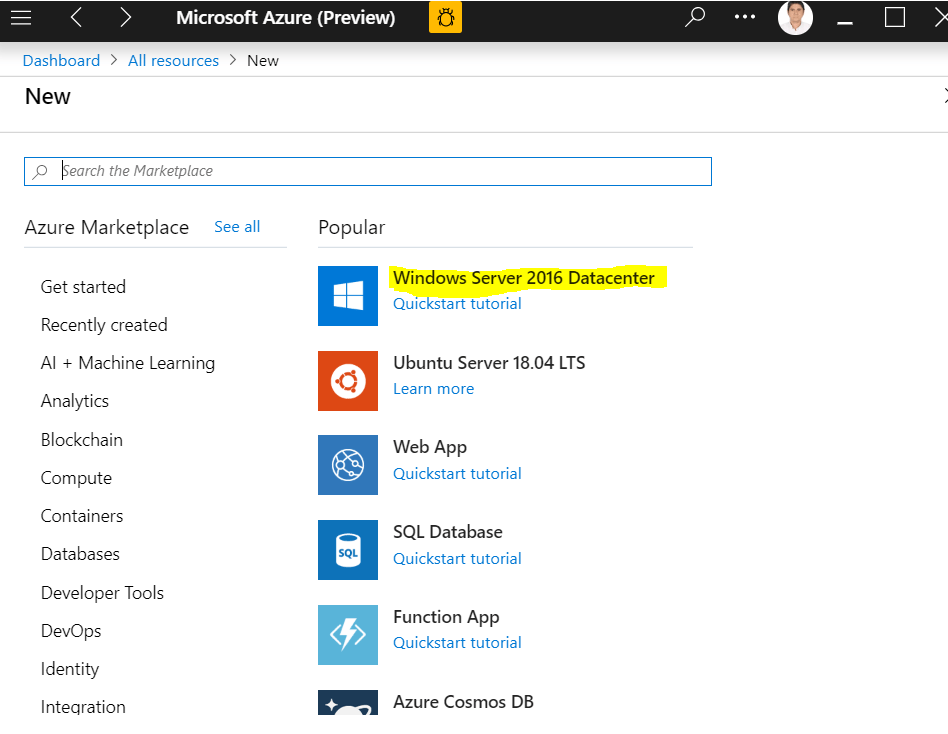
Task: Open the three-dot more options menu
Action: pyautogui.click(x=745, y=17)
